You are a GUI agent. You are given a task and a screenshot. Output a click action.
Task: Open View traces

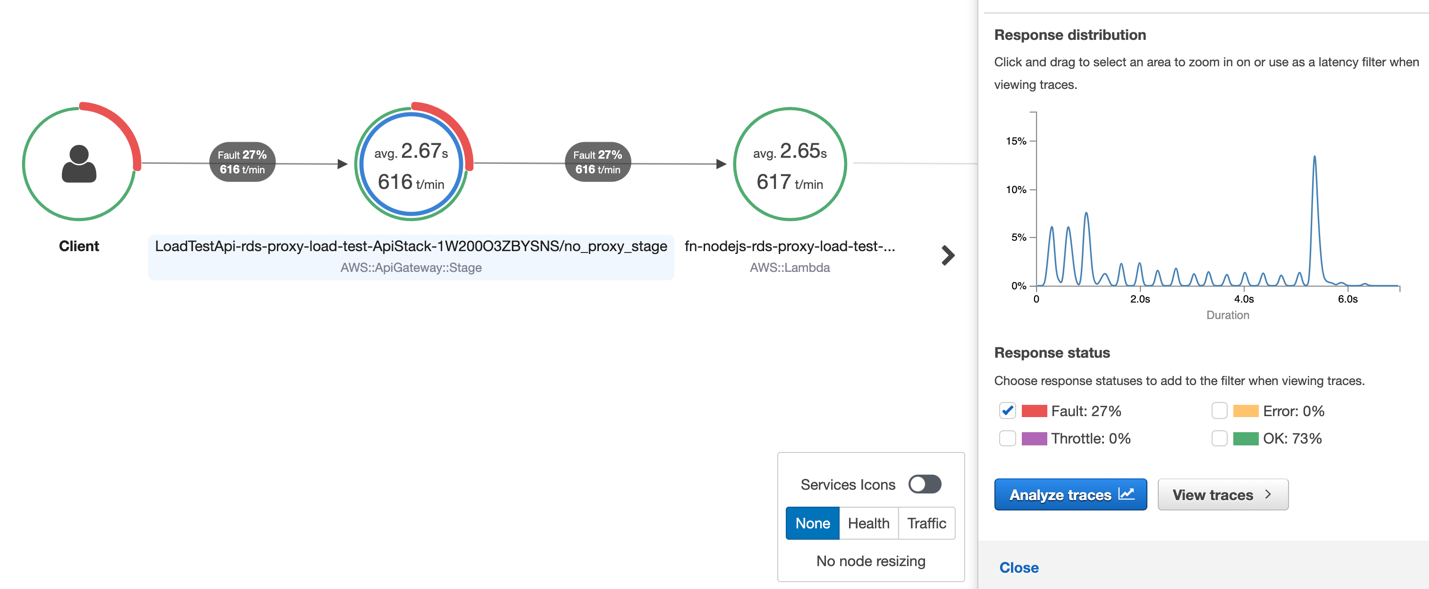coord(1222,494)
